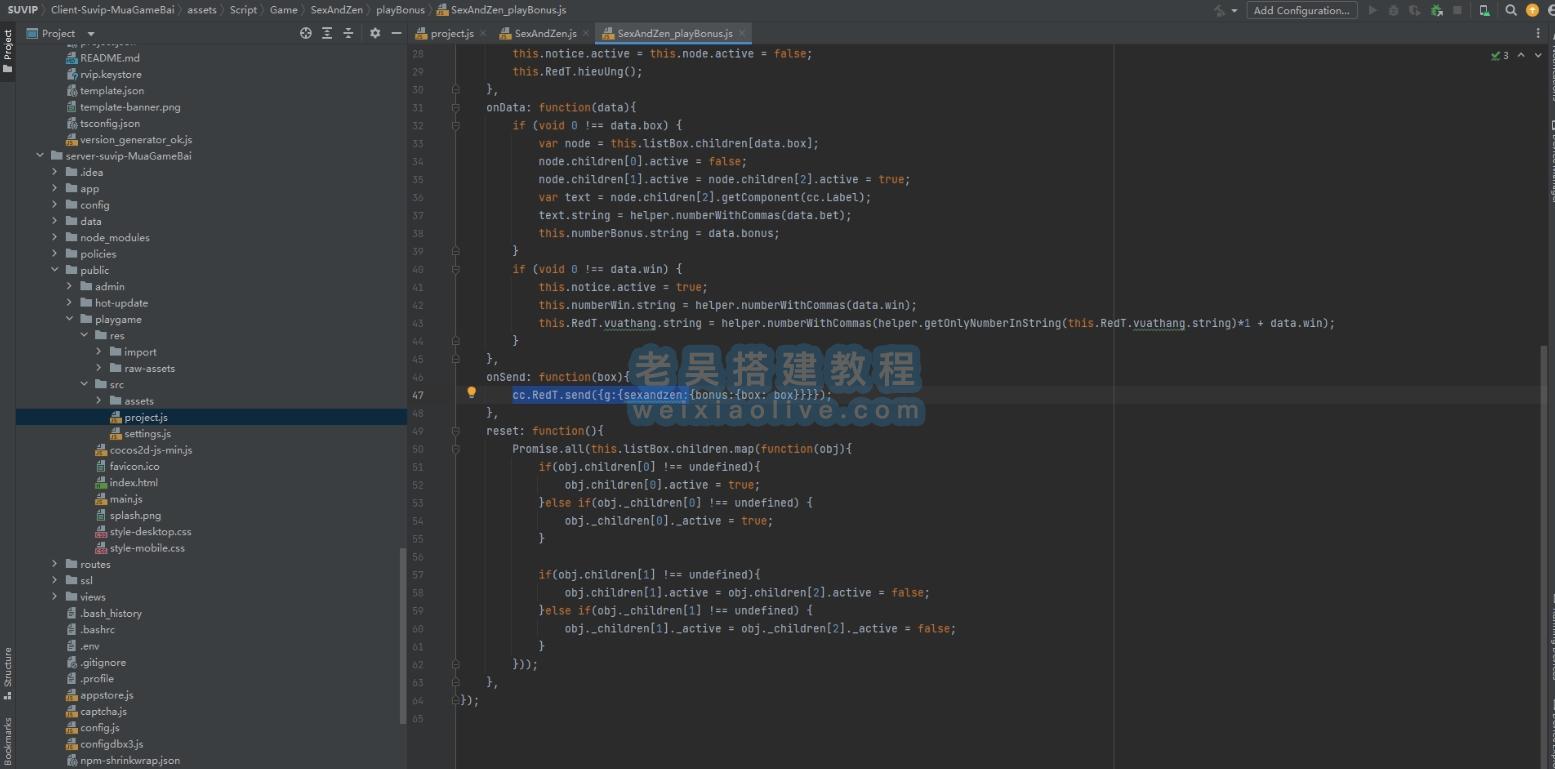
Task: Click the Expand All icon in Project panel
Action: (327, 33)
